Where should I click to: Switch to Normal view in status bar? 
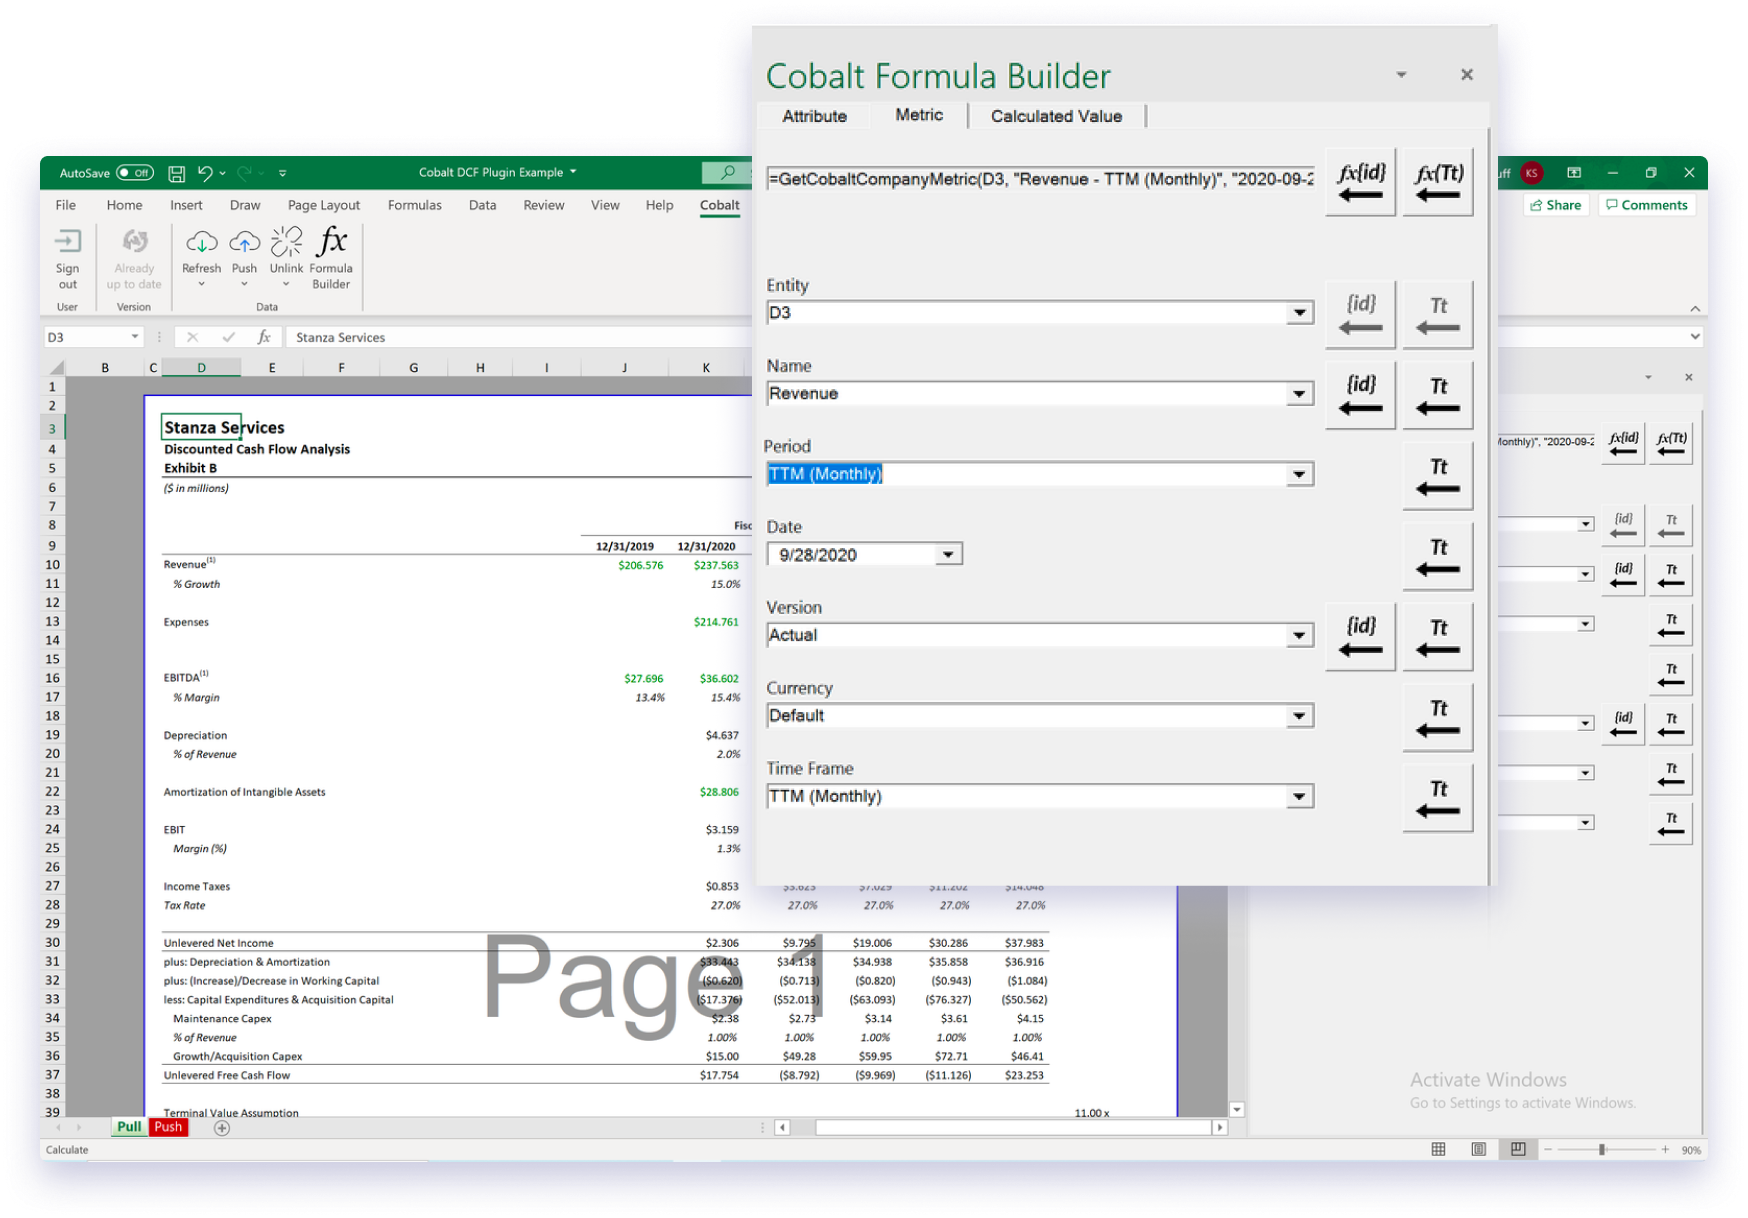coord(1438,1149)
